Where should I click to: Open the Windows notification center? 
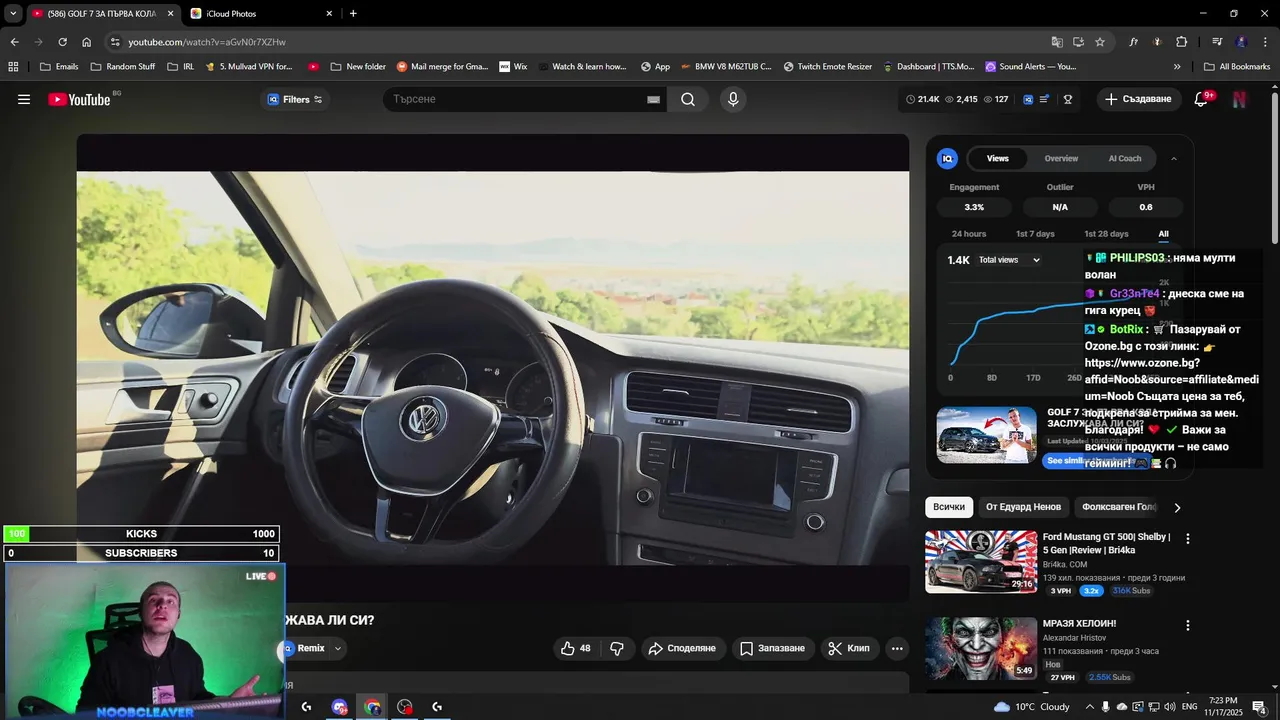(x=1259, y=707)
